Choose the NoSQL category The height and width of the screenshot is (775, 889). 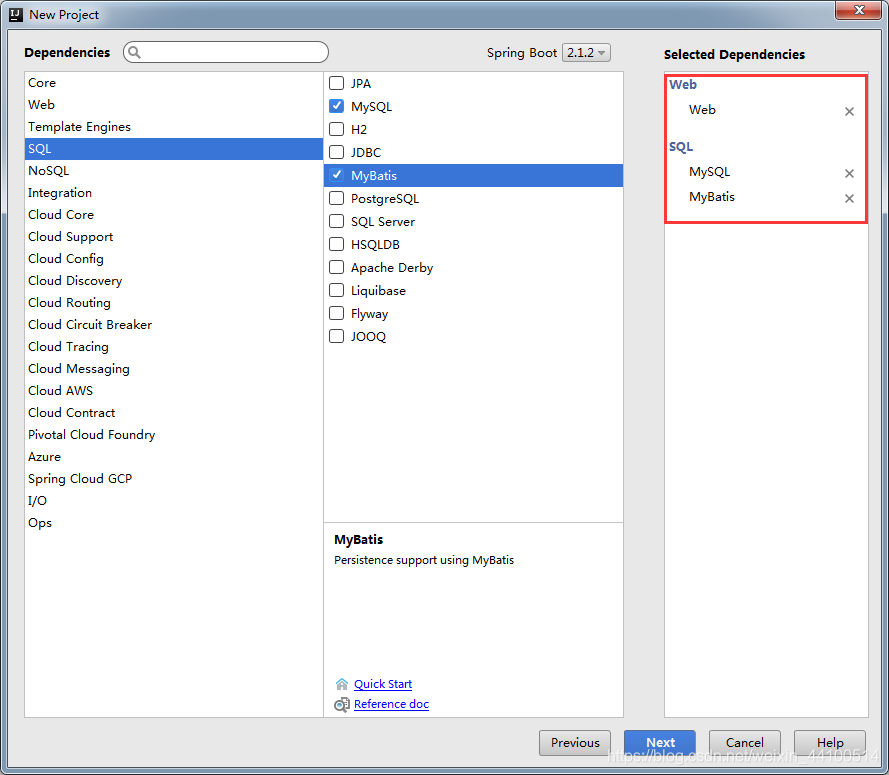click(x=173, y=171)
